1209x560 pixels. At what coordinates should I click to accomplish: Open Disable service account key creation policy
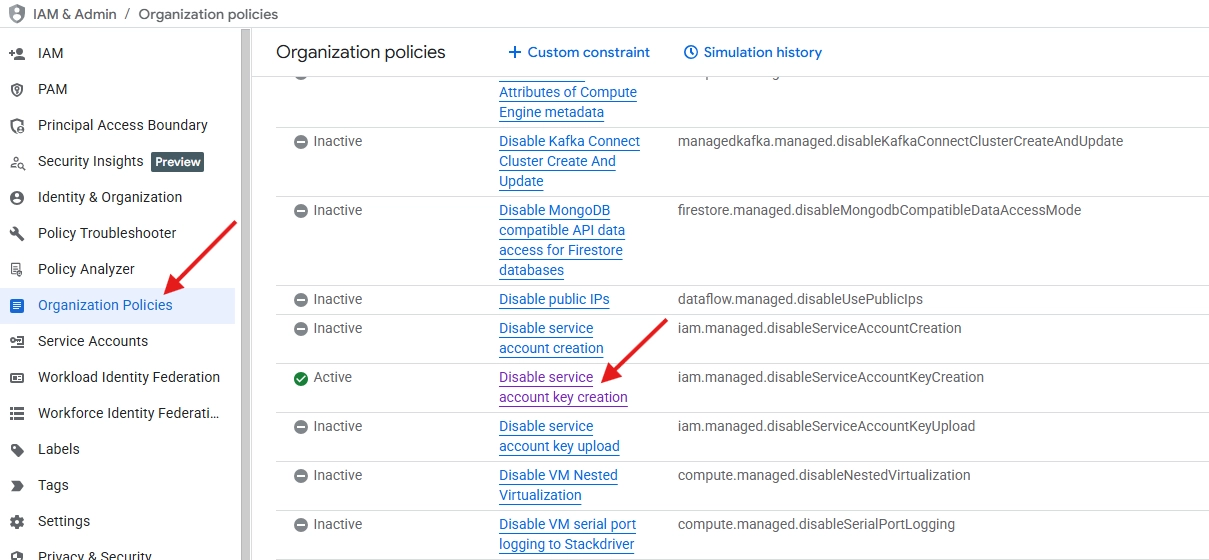click(x=562, y=387)
